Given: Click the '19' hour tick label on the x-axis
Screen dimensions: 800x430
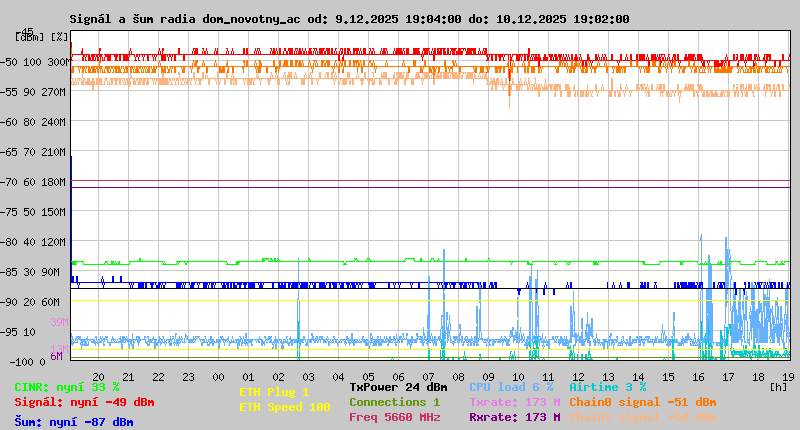Looking at the screenshot, I should 788,377.
